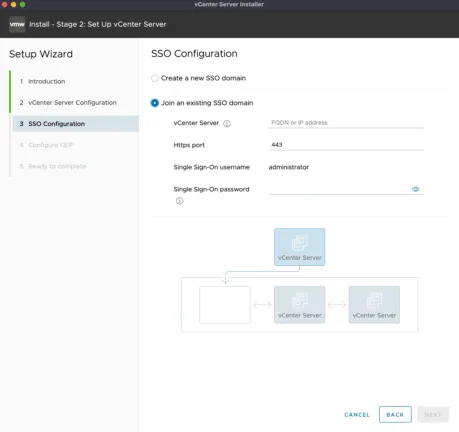Click the Https port label
Viewport: 459px width, 432px height.
pyautogui.click(x=189, y=145)
